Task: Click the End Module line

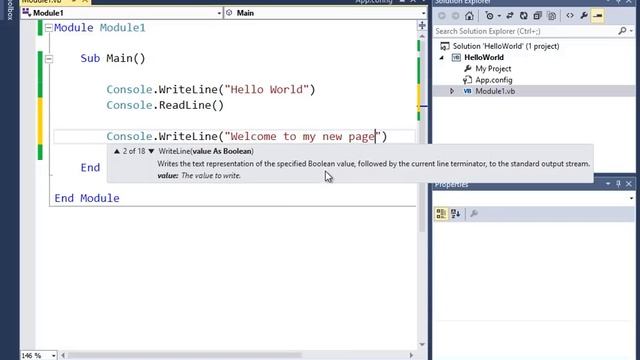Action: point(87,198)
